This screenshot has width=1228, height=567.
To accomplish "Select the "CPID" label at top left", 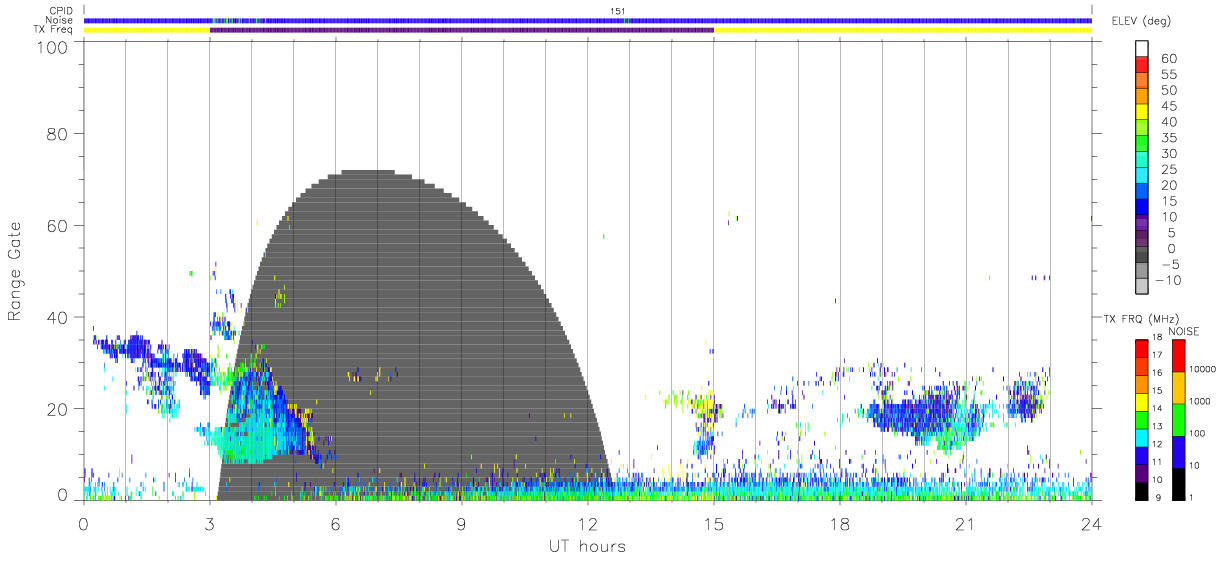I will pos(62,11).
